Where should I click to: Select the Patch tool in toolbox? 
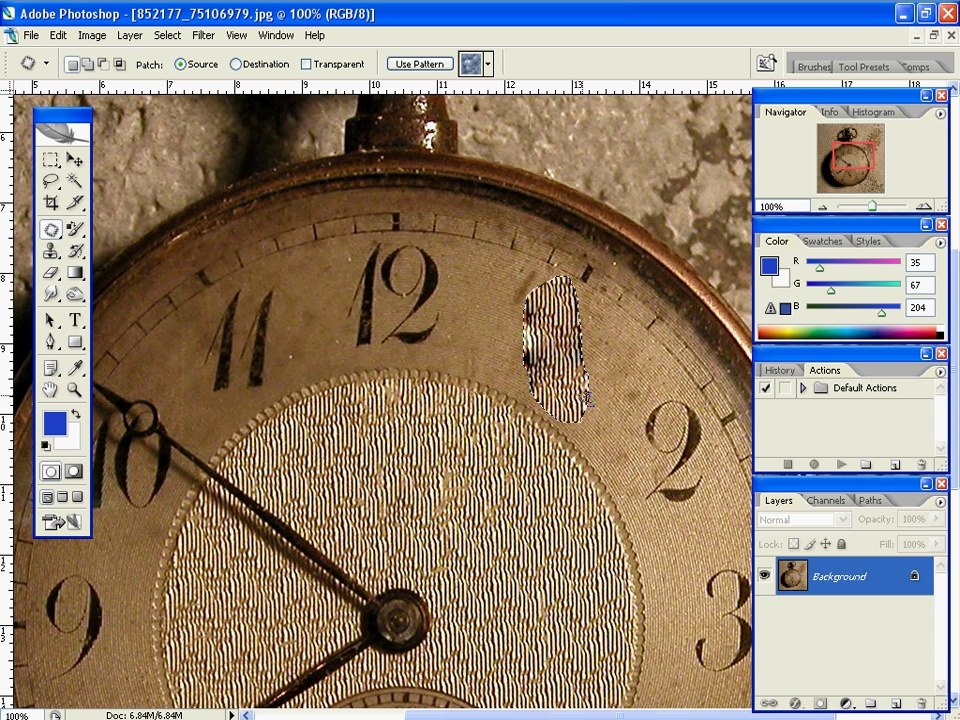pyautogui.click(x=51, y=230)
